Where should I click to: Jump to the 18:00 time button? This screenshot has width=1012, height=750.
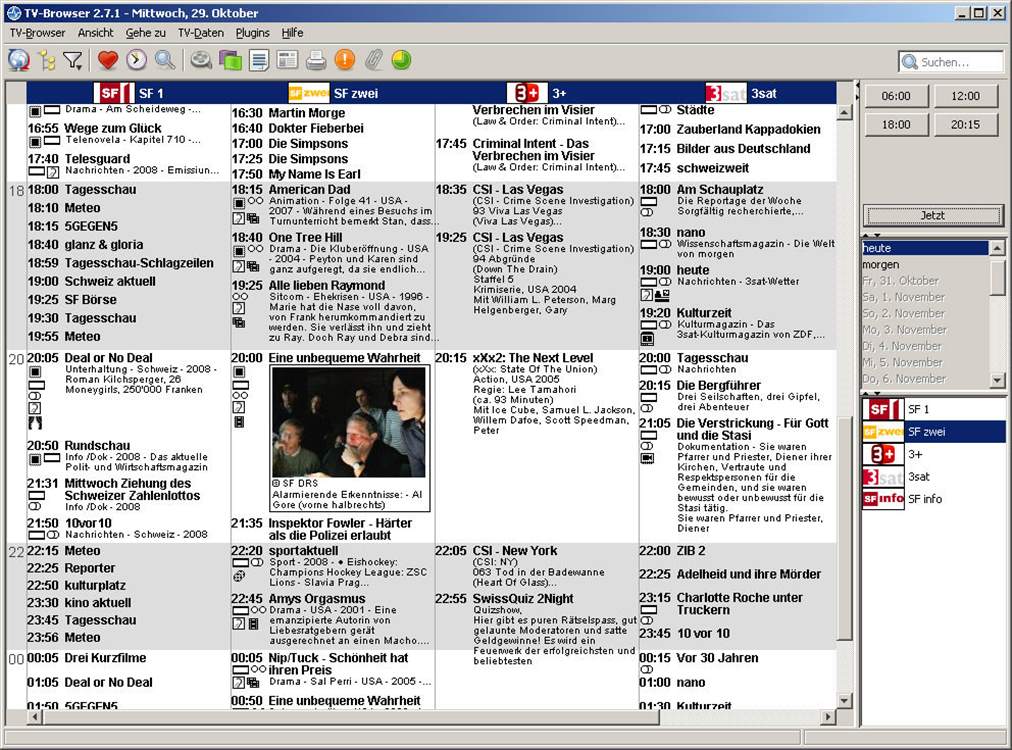896,125
